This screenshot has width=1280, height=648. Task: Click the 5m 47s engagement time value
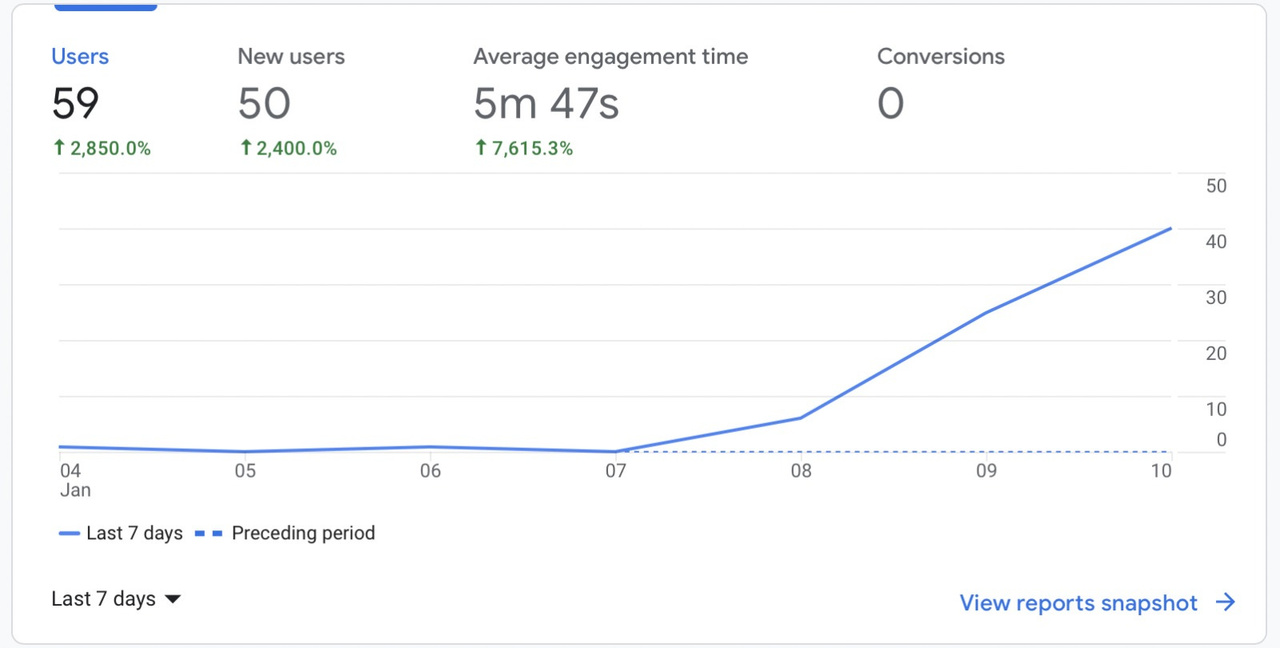coord(546,103)
